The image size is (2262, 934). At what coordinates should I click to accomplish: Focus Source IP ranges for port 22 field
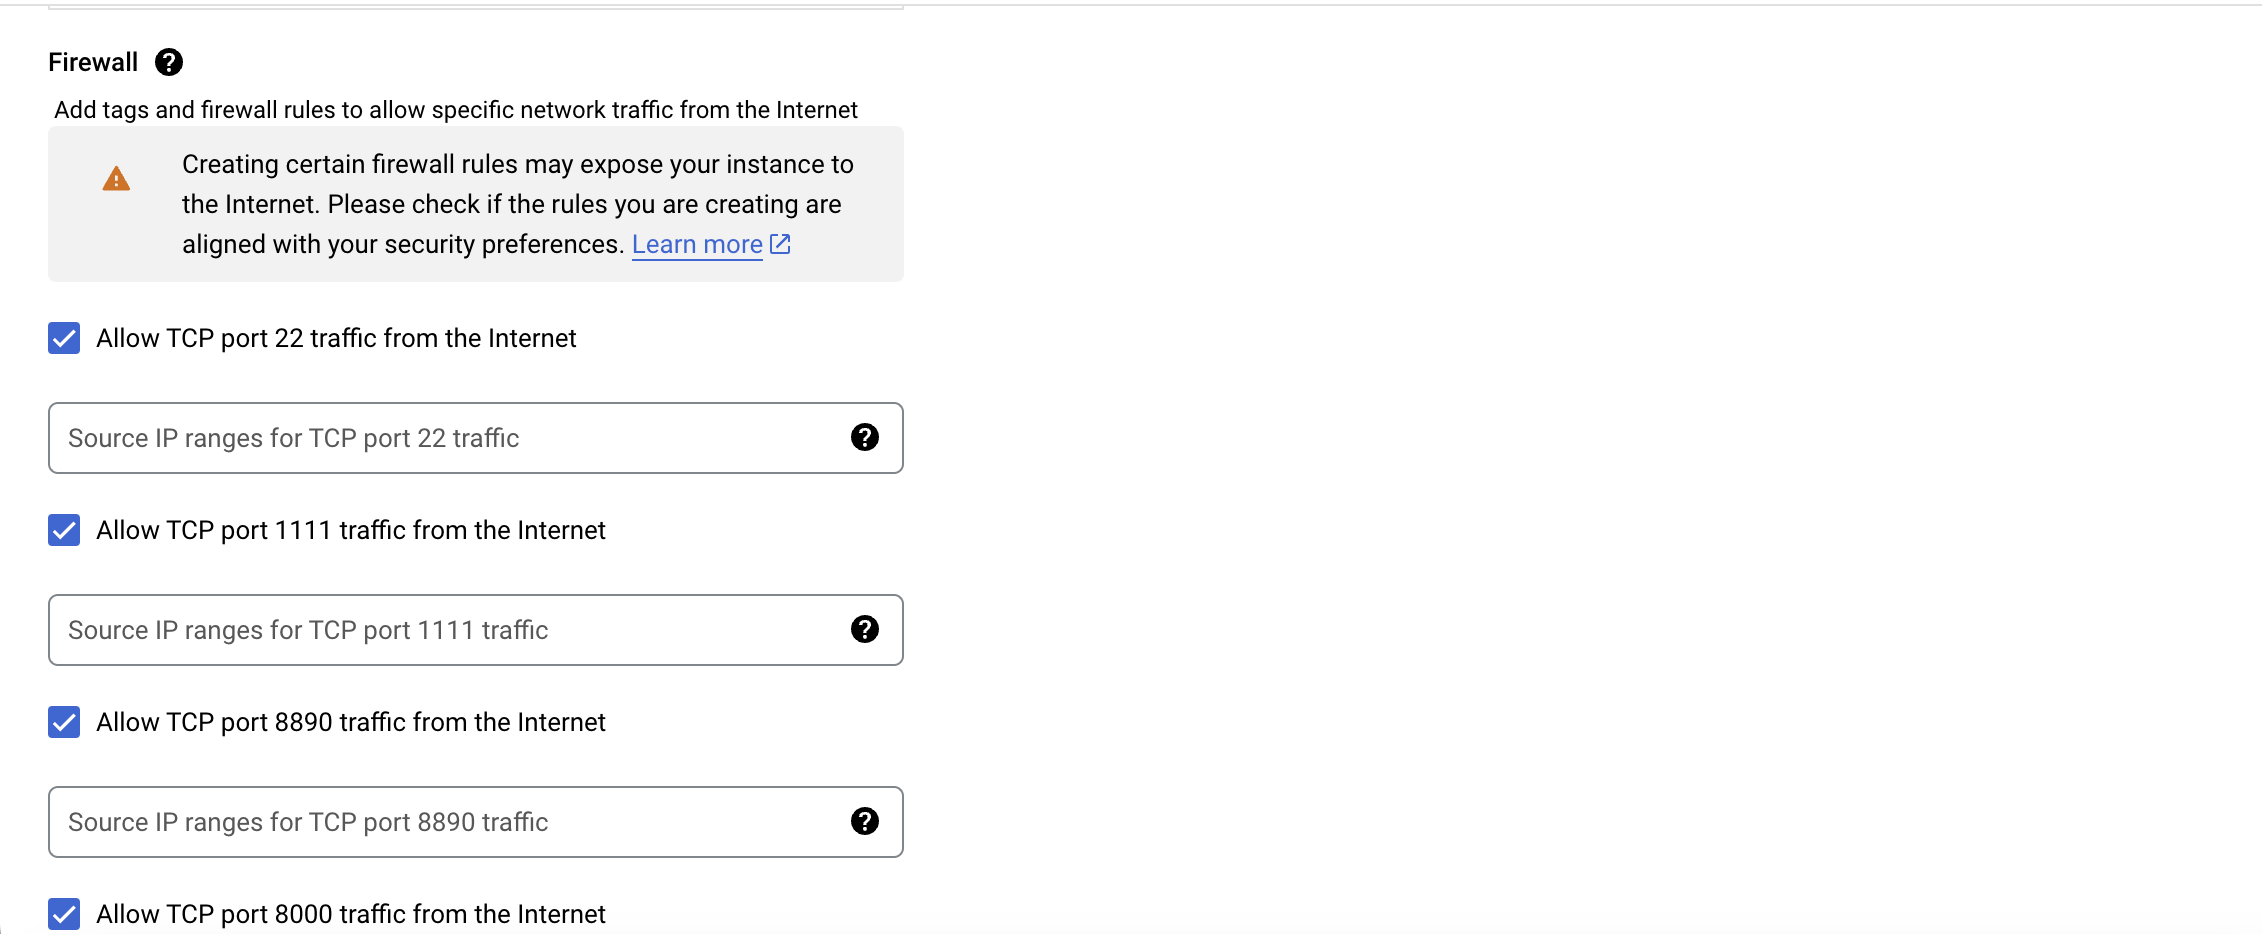click(x=476, y=438)
